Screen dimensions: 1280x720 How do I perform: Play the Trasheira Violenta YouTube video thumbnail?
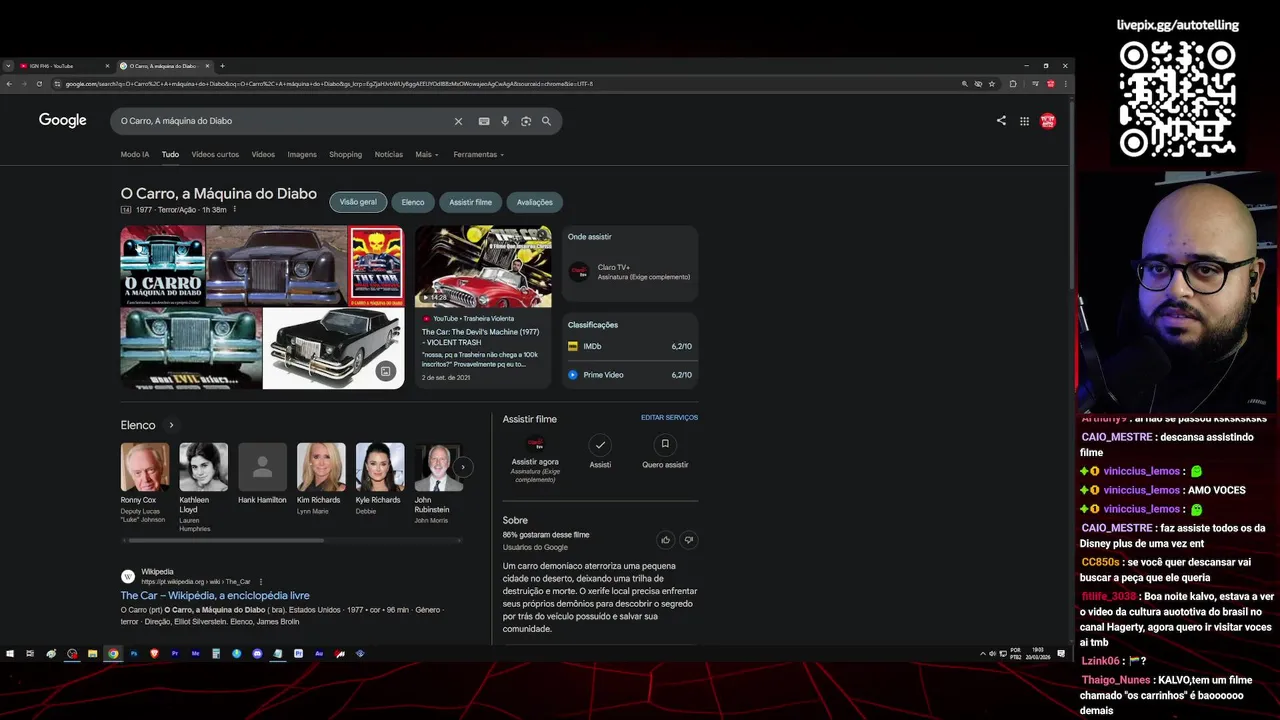click(x=483, y=266)
